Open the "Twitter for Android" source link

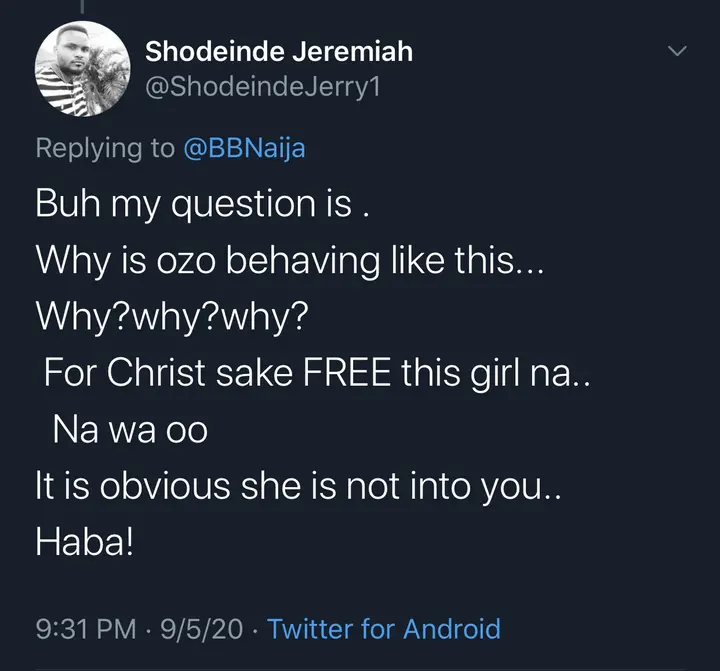pyautogui.click(x=383, y=629)
